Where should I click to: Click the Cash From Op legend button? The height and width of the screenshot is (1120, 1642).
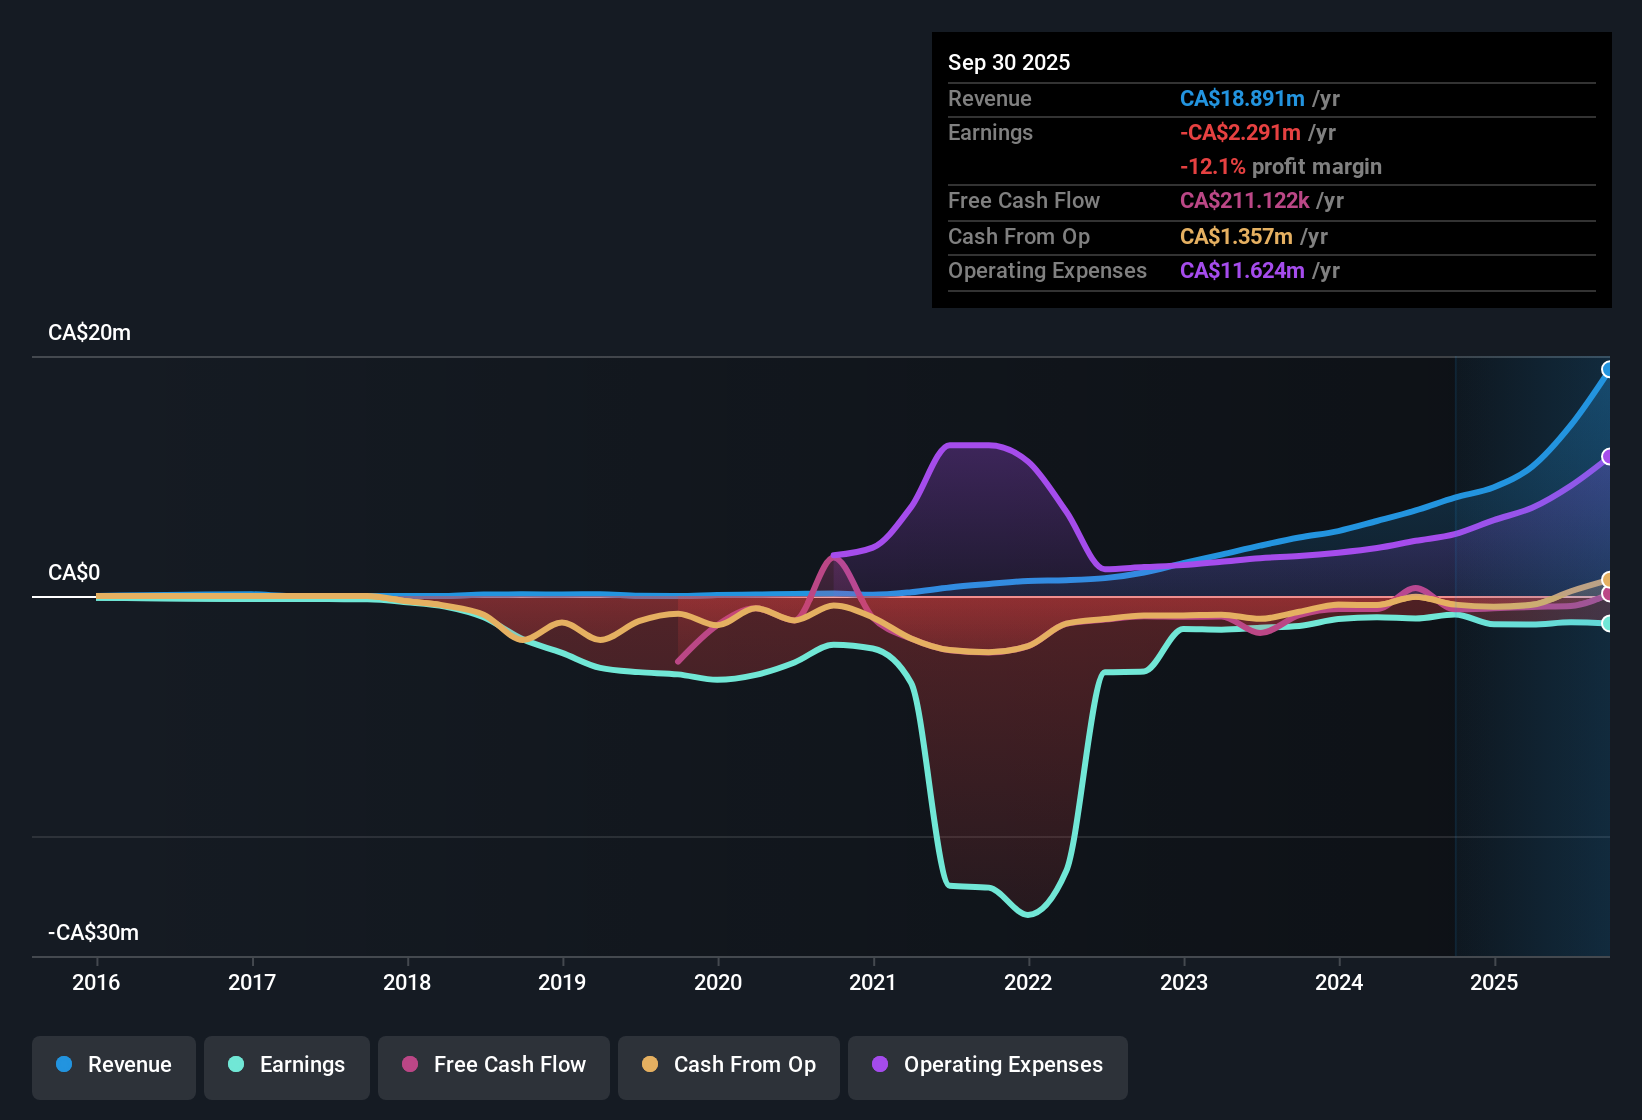click(x=728, y=1065)
